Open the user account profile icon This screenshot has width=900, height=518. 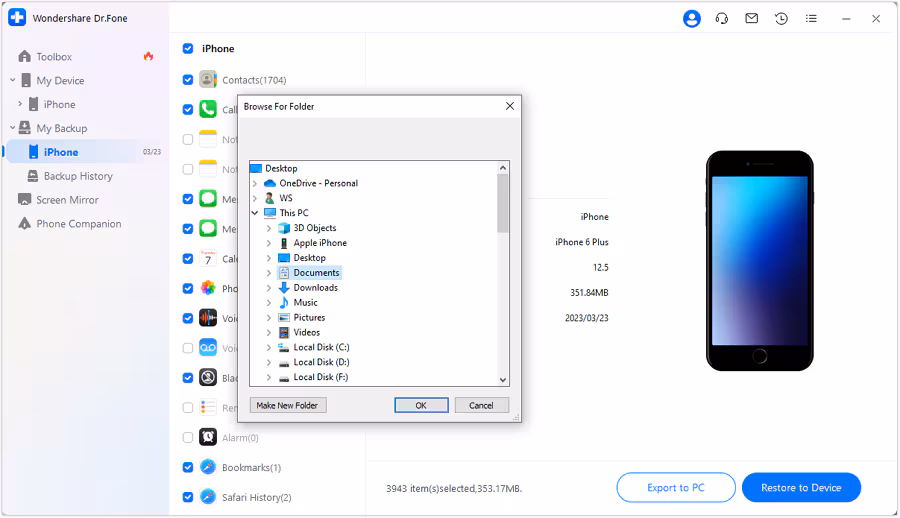[x=692, y=19]
